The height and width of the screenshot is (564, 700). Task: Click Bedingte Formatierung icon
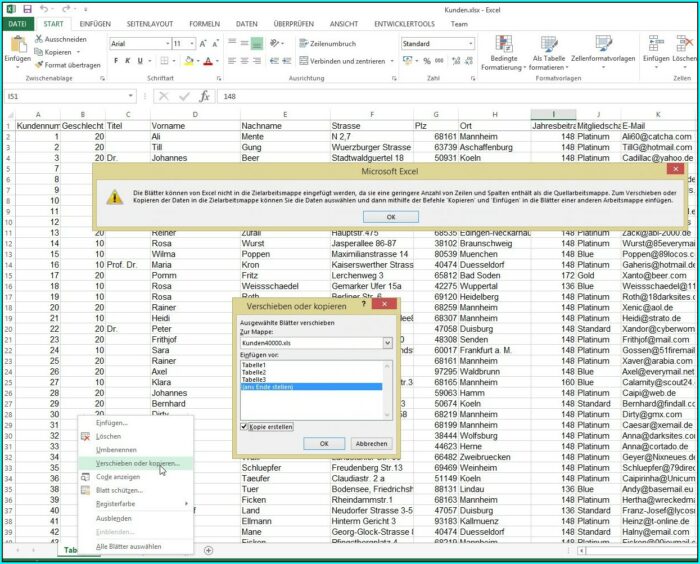click(x=504, y=44)
